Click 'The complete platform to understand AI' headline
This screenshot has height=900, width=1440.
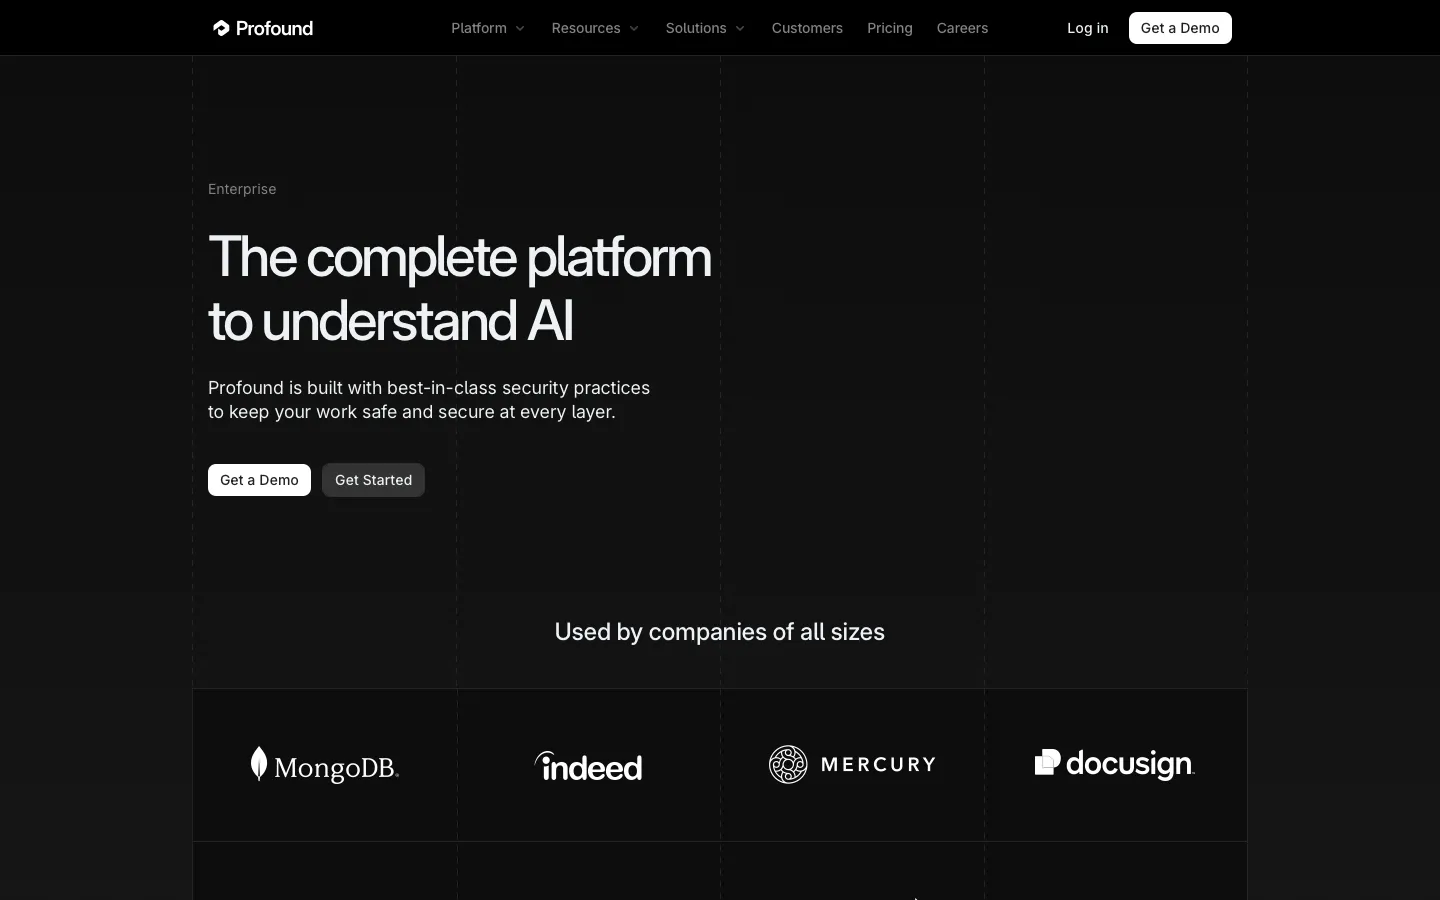point(460,289)
